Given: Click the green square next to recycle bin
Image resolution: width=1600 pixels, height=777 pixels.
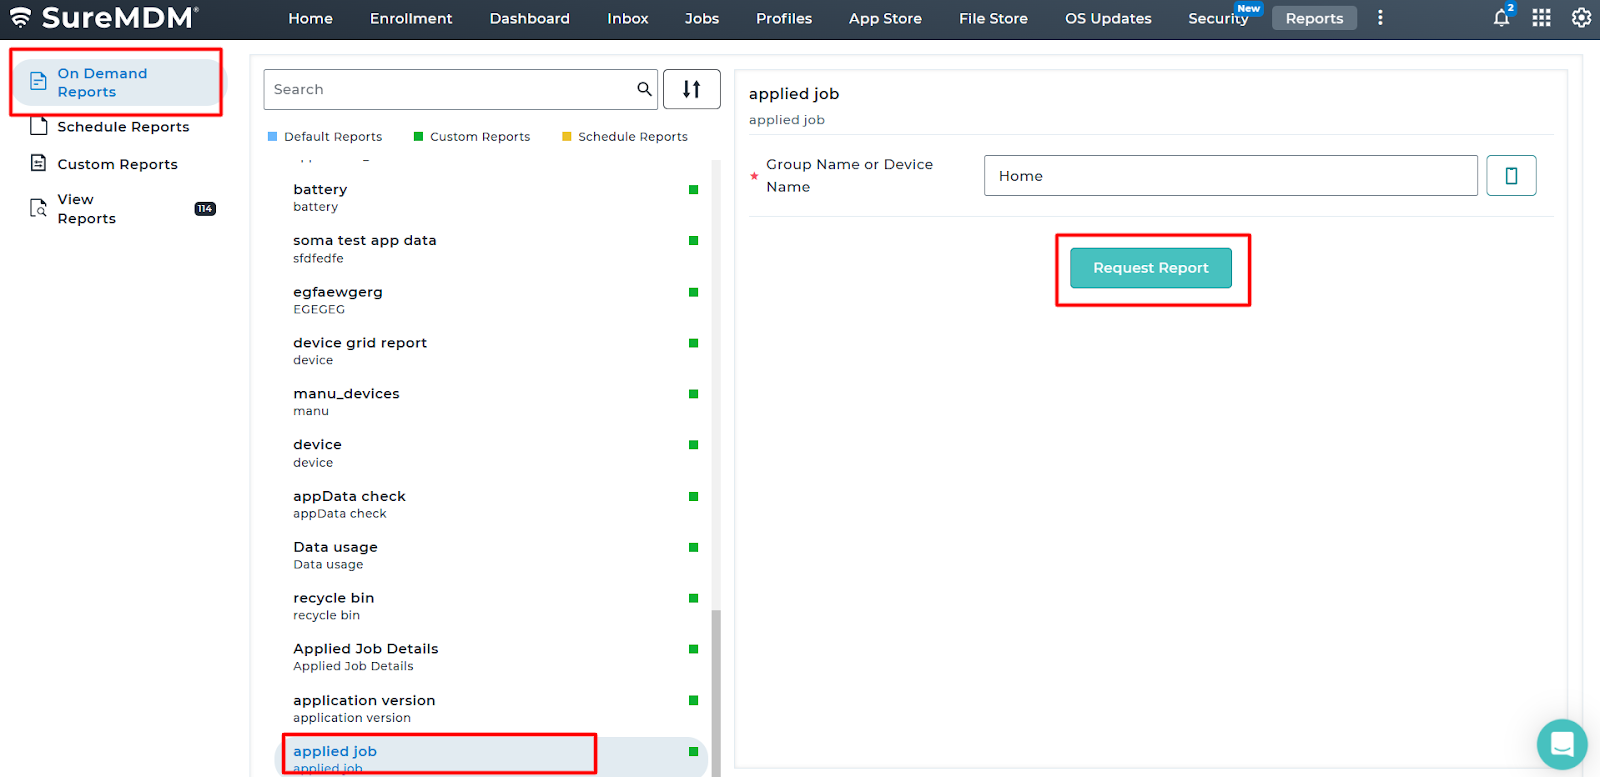Looking at the screenshot, I should pos(693,598).
